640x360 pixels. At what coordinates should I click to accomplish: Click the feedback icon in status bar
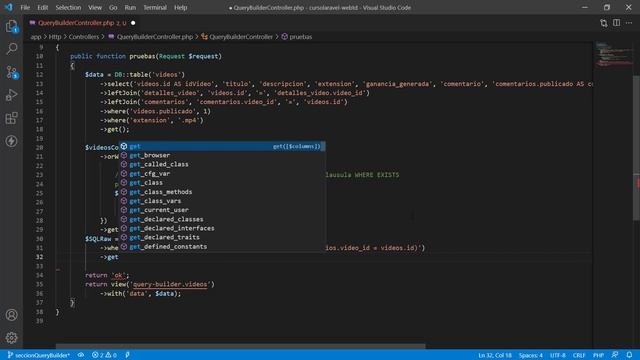[x=615, y=355]
